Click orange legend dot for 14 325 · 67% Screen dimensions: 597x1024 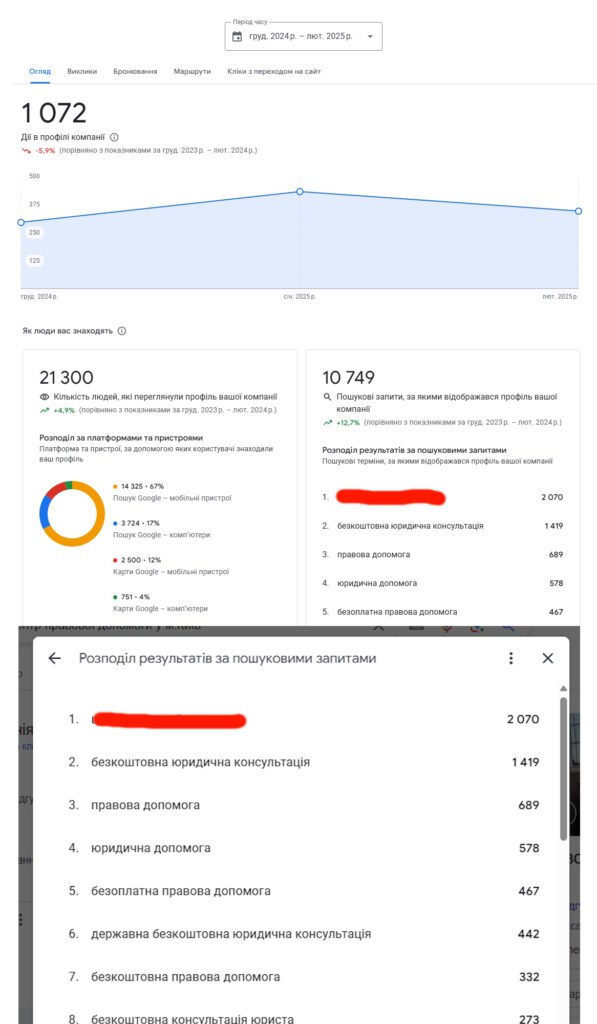pyautogui.click(x=116, y=487)
